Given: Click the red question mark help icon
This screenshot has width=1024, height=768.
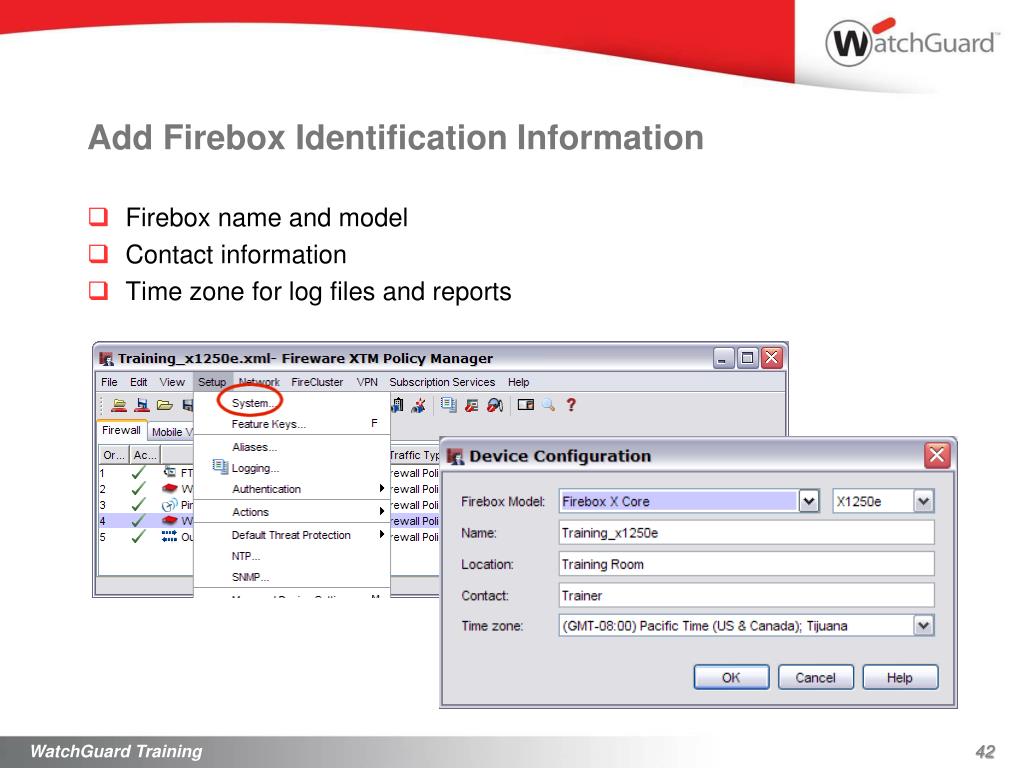Looking at the screenshot, I should [x=571, y=405].
